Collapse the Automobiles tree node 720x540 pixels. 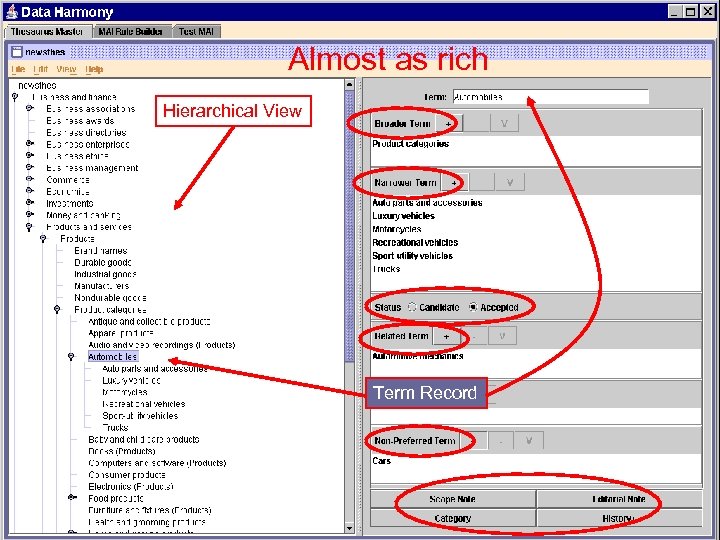click(71, 357)
